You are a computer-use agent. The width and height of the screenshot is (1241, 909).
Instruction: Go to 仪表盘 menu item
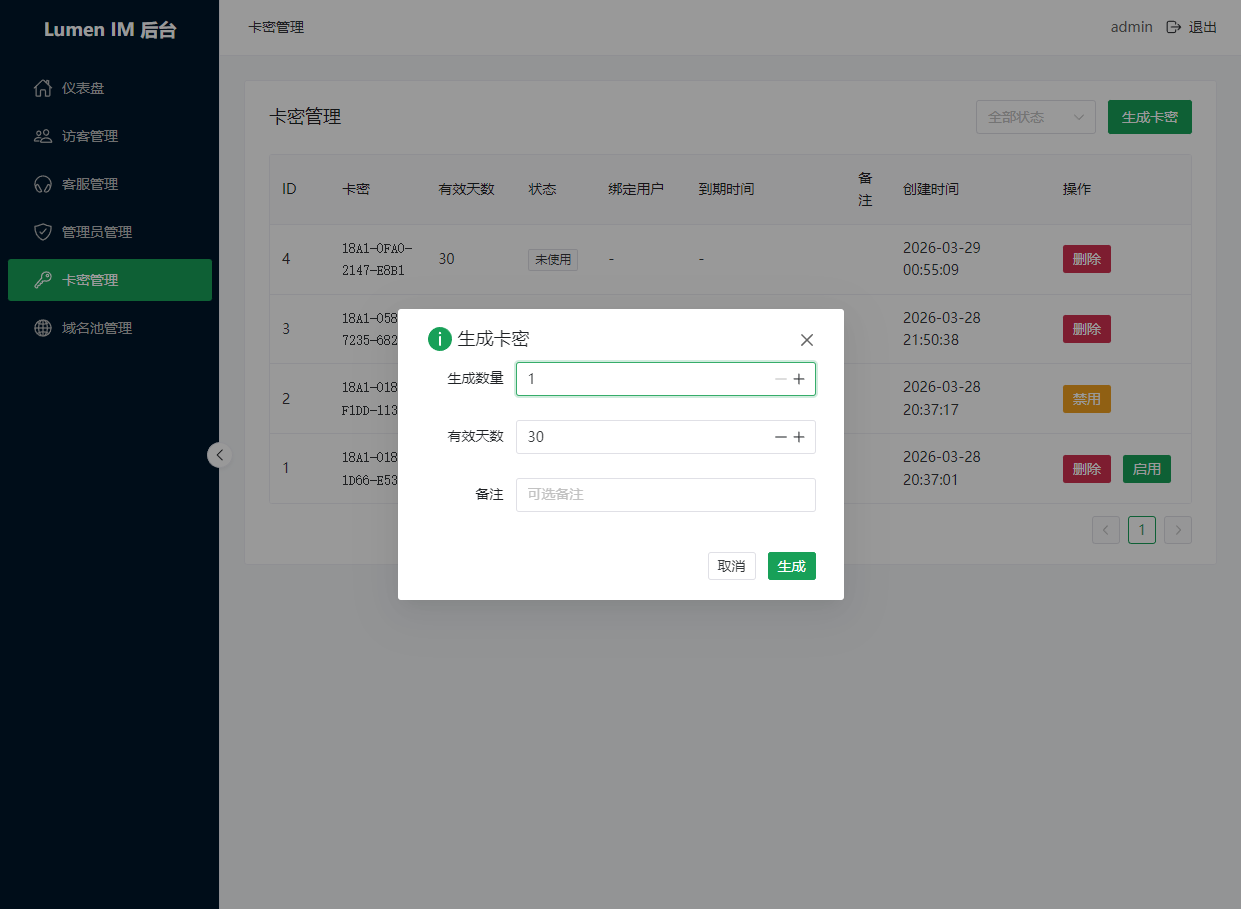point(110,88)
